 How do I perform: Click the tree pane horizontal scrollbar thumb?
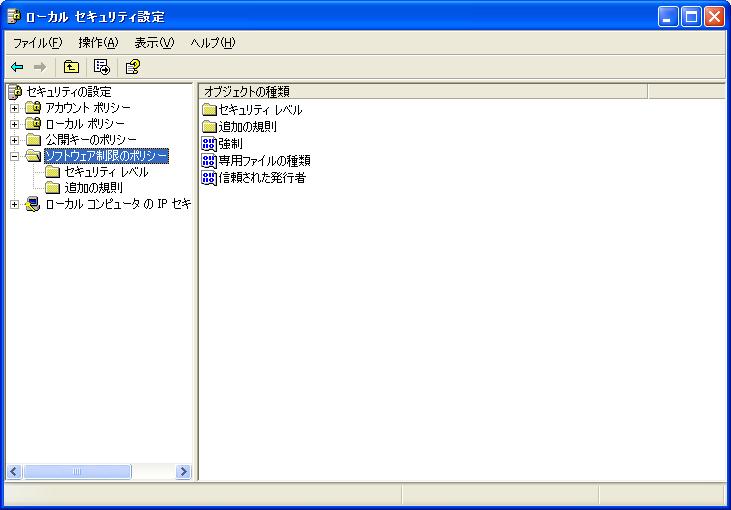pyautogui.click(x=77, y=472)
